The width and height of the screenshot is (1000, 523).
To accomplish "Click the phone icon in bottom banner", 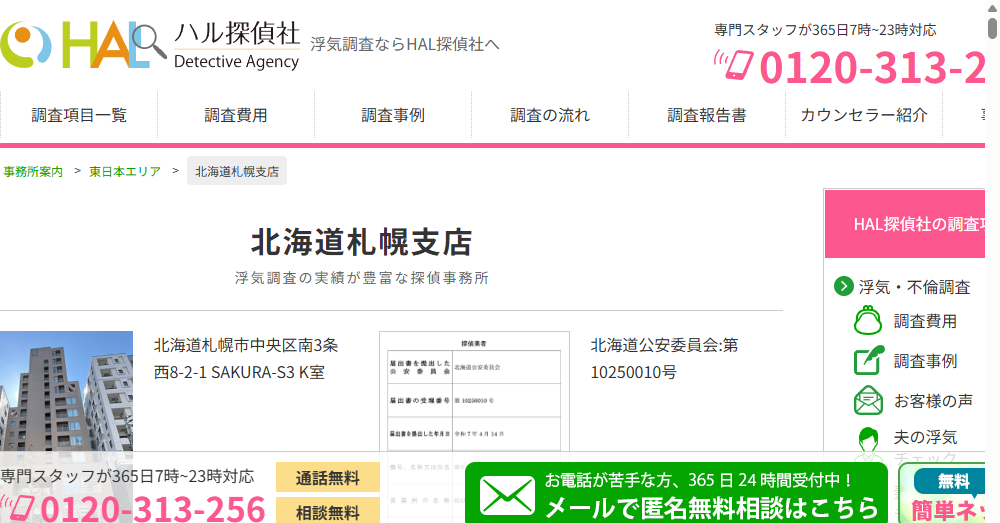I will click(20, 507).
